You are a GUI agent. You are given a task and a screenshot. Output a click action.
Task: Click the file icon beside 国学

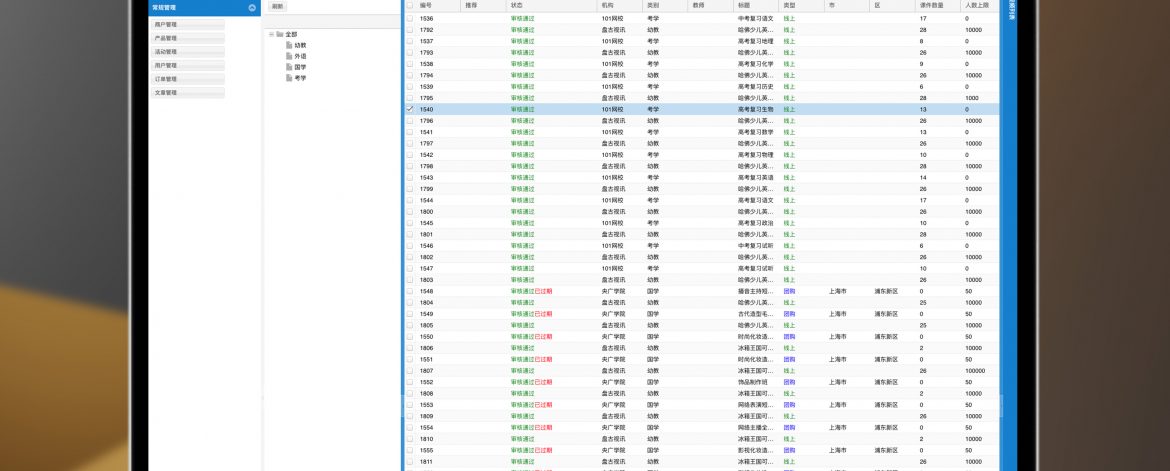[x=289, y=67]
